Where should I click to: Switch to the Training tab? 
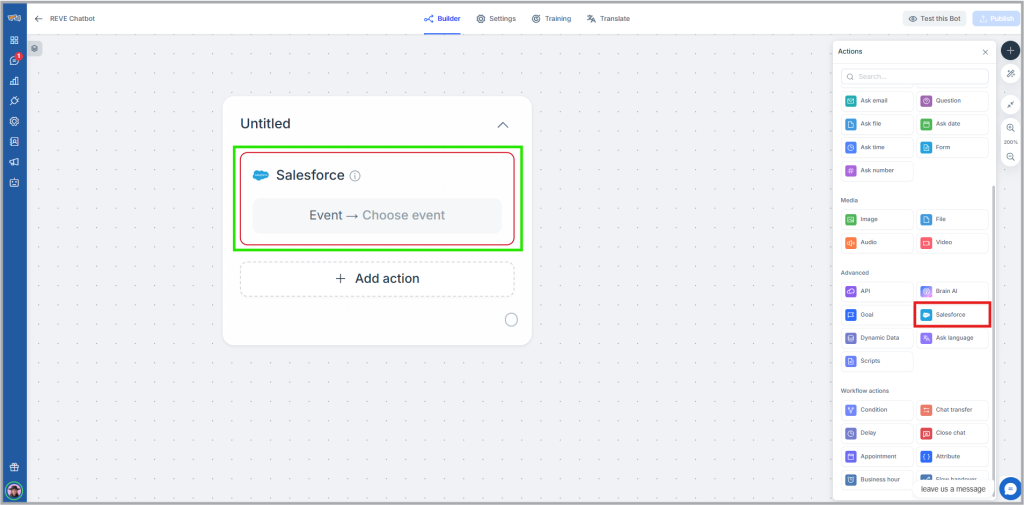(551, 19)
